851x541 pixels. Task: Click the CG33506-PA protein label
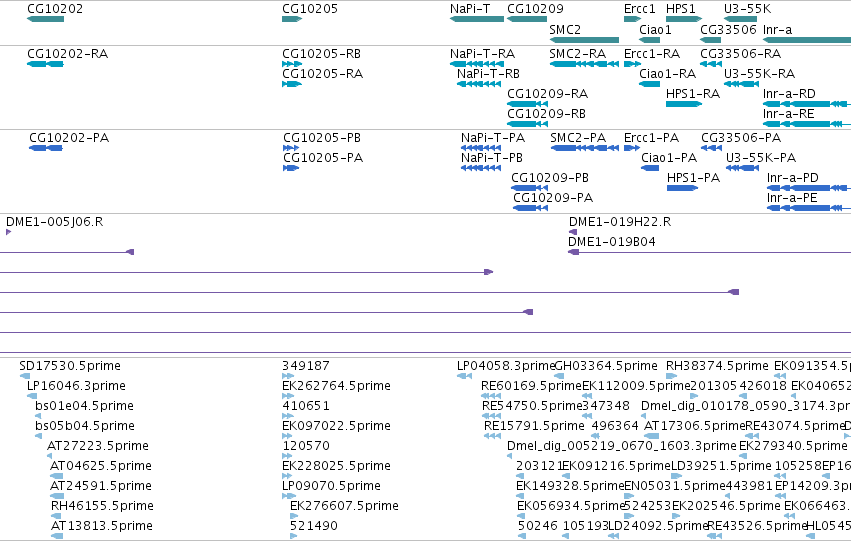click(741, 138)
